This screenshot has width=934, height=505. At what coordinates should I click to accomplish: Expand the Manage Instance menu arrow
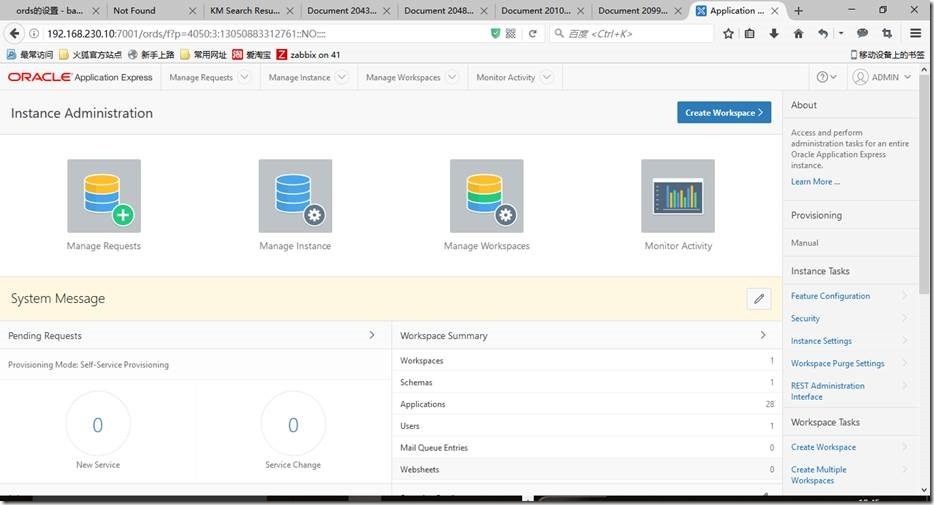pyautogui.click(x=341, y=77)
